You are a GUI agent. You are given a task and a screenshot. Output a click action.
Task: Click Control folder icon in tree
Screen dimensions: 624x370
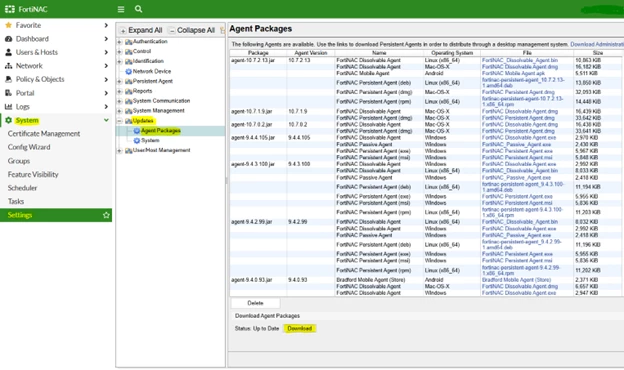(x=129, y=51)
